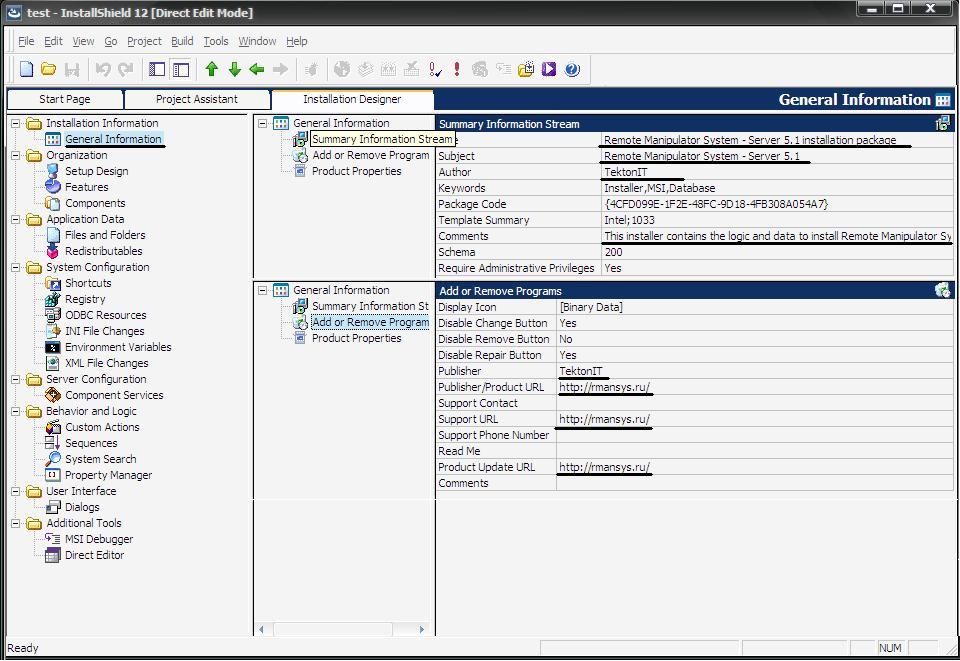Open the Project menu
This screenshot has width=960, height=661.
click(144, 41)
